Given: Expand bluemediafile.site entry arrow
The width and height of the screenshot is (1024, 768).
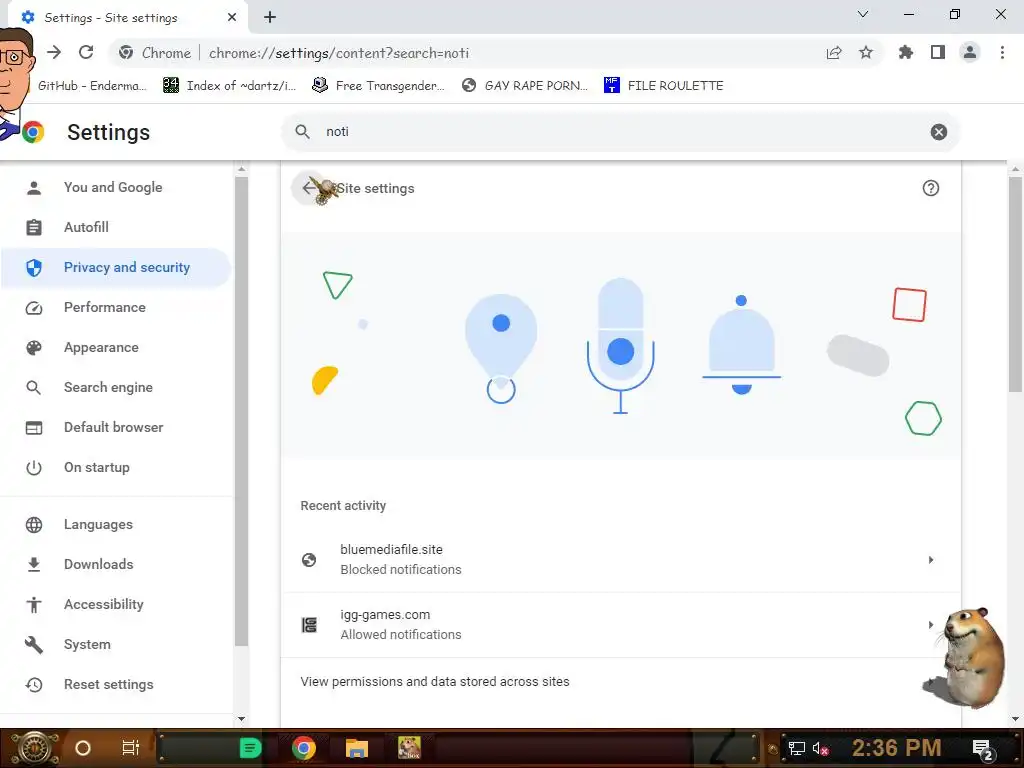Looking at the screenshot, I should [x=931, y=560].
